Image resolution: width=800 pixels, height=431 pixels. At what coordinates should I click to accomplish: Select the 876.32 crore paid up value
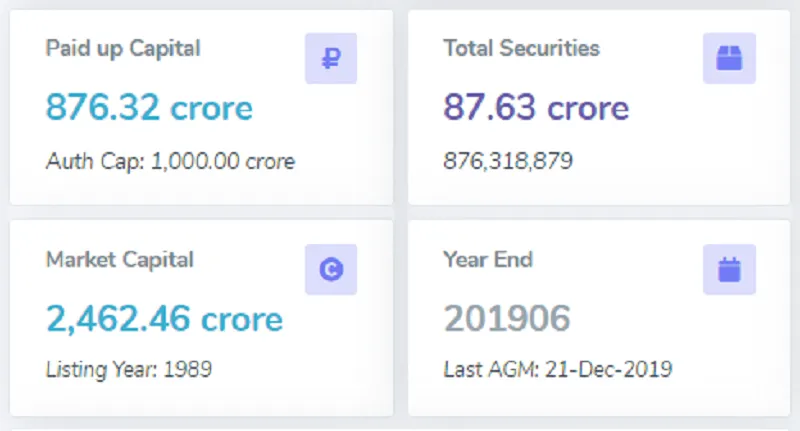click(149, 108)
